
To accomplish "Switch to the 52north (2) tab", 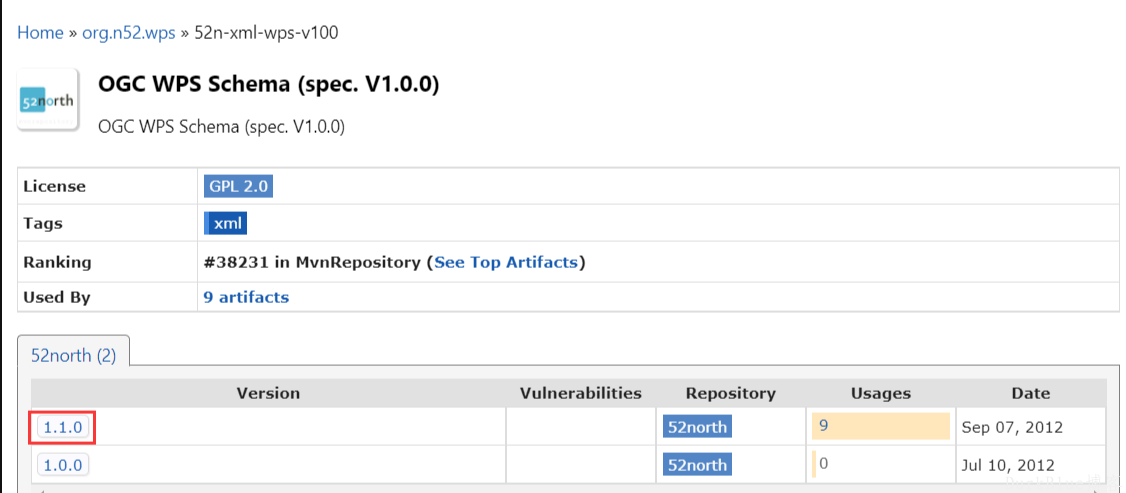I will (x=73, y=355).
